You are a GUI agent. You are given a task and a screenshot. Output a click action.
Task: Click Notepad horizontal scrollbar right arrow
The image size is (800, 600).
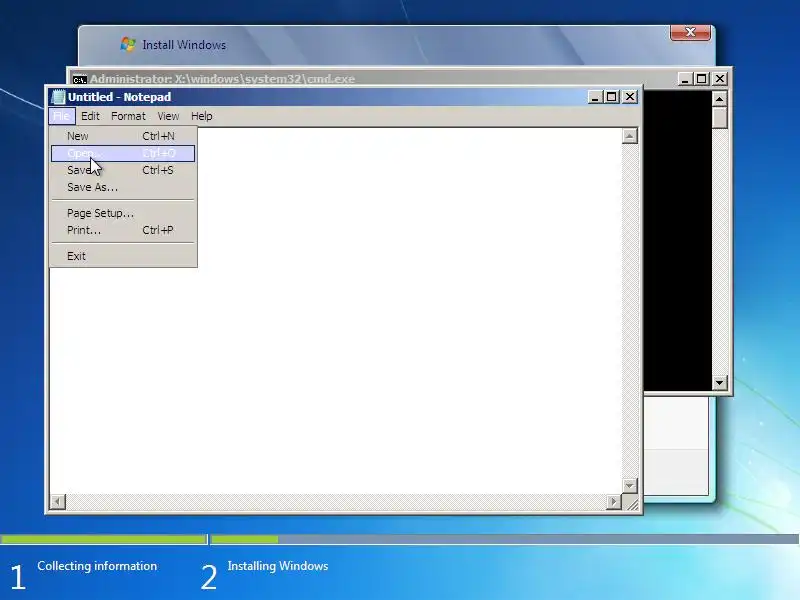(x=614, y=502)
